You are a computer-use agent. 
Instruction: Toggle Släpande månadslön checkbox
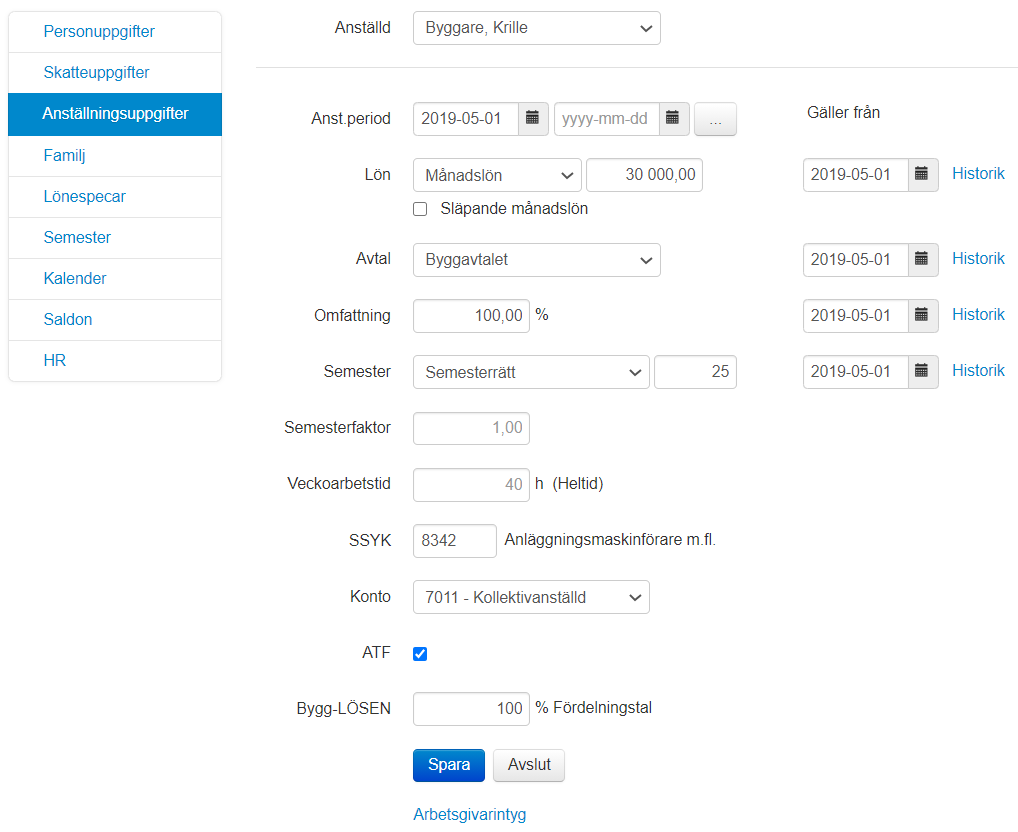[420, 209]
